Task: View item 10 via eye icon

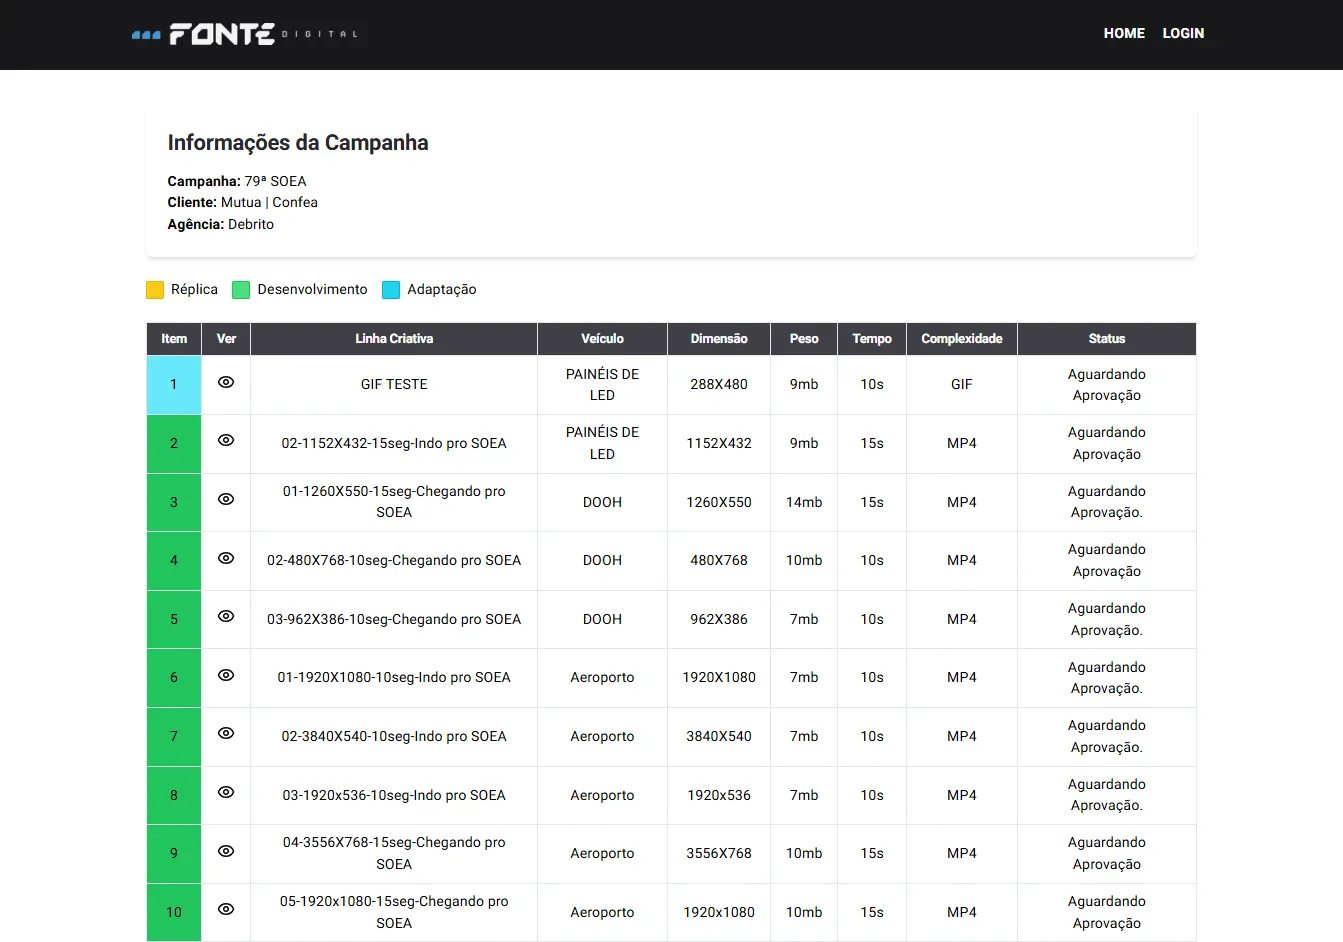Action: 226,910
